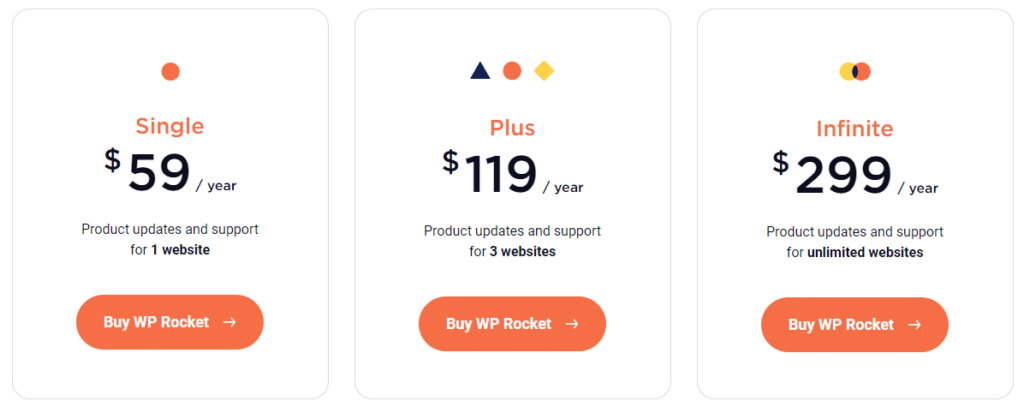Image resolution: width=1024 pixels, height=407 pixels.
Task: Click the orange circle icon above Single
Action: pyautogui.click(x=170, y=71)
